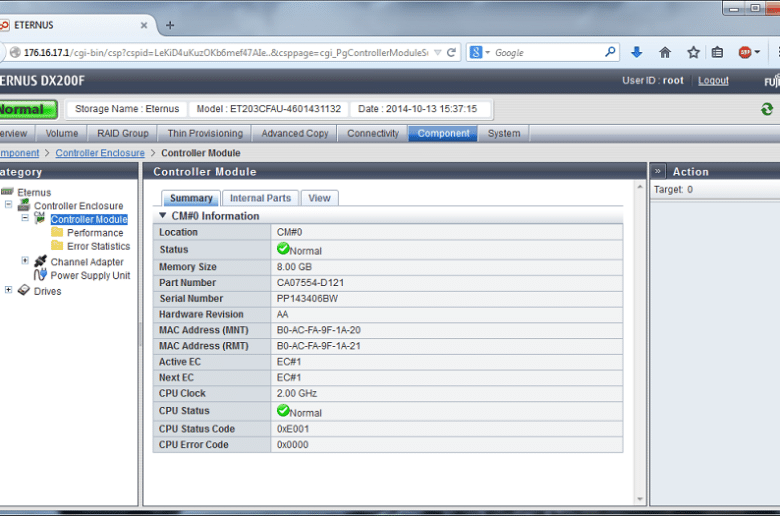Click the site identity globe icon
This screenshot has width=780, height=516.
pos(15,52)
